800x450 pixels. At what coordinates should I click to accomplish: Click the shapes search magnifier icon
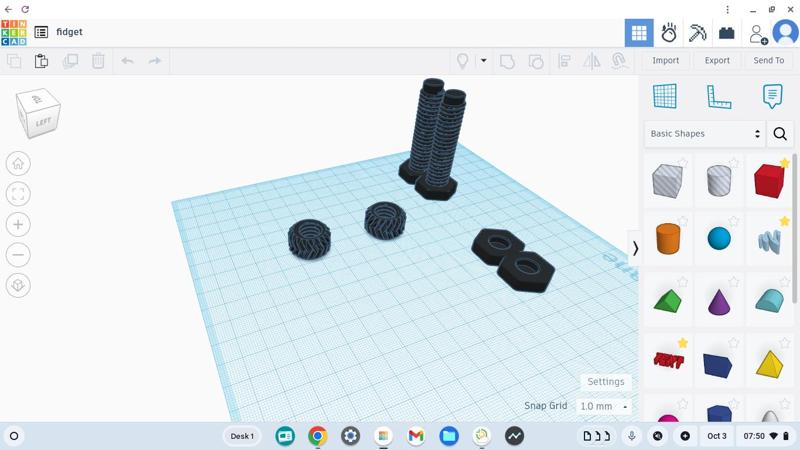point(780,134)
